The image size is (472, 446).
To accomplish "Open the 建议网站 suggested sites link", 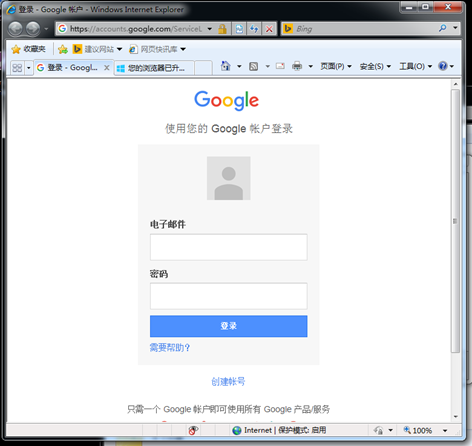I will (x=97, y=49).
